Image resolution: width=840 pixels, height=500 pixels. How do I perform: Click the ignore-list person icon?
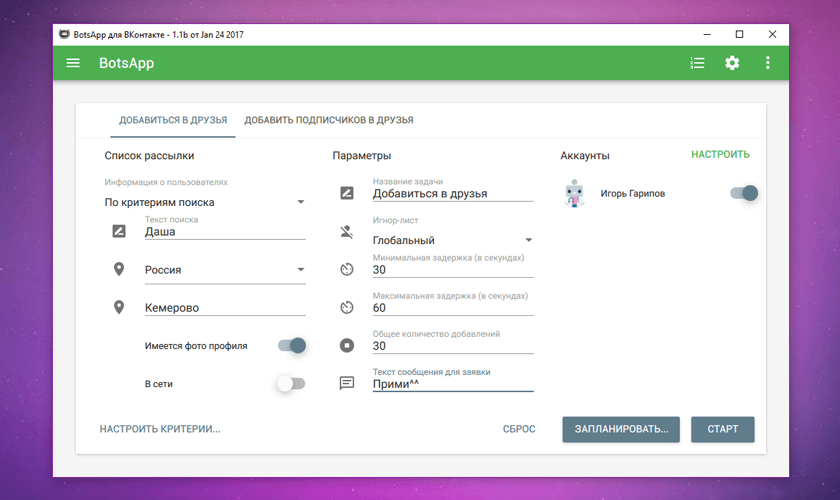pos(347,232)
